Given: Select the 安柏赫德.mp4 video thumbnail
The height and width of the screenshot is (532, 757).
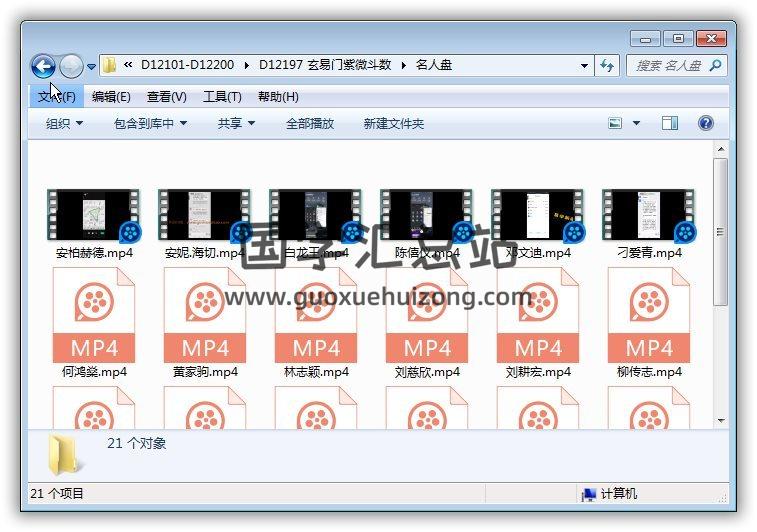Looking at the screenshot, I should click(x=94, y=215).
